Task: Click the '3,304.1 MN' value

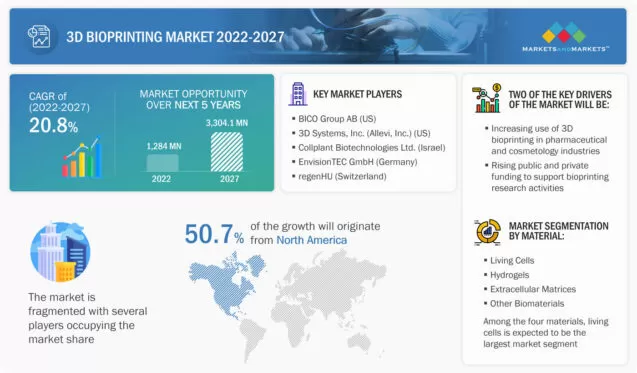Action: click(227, 123)
